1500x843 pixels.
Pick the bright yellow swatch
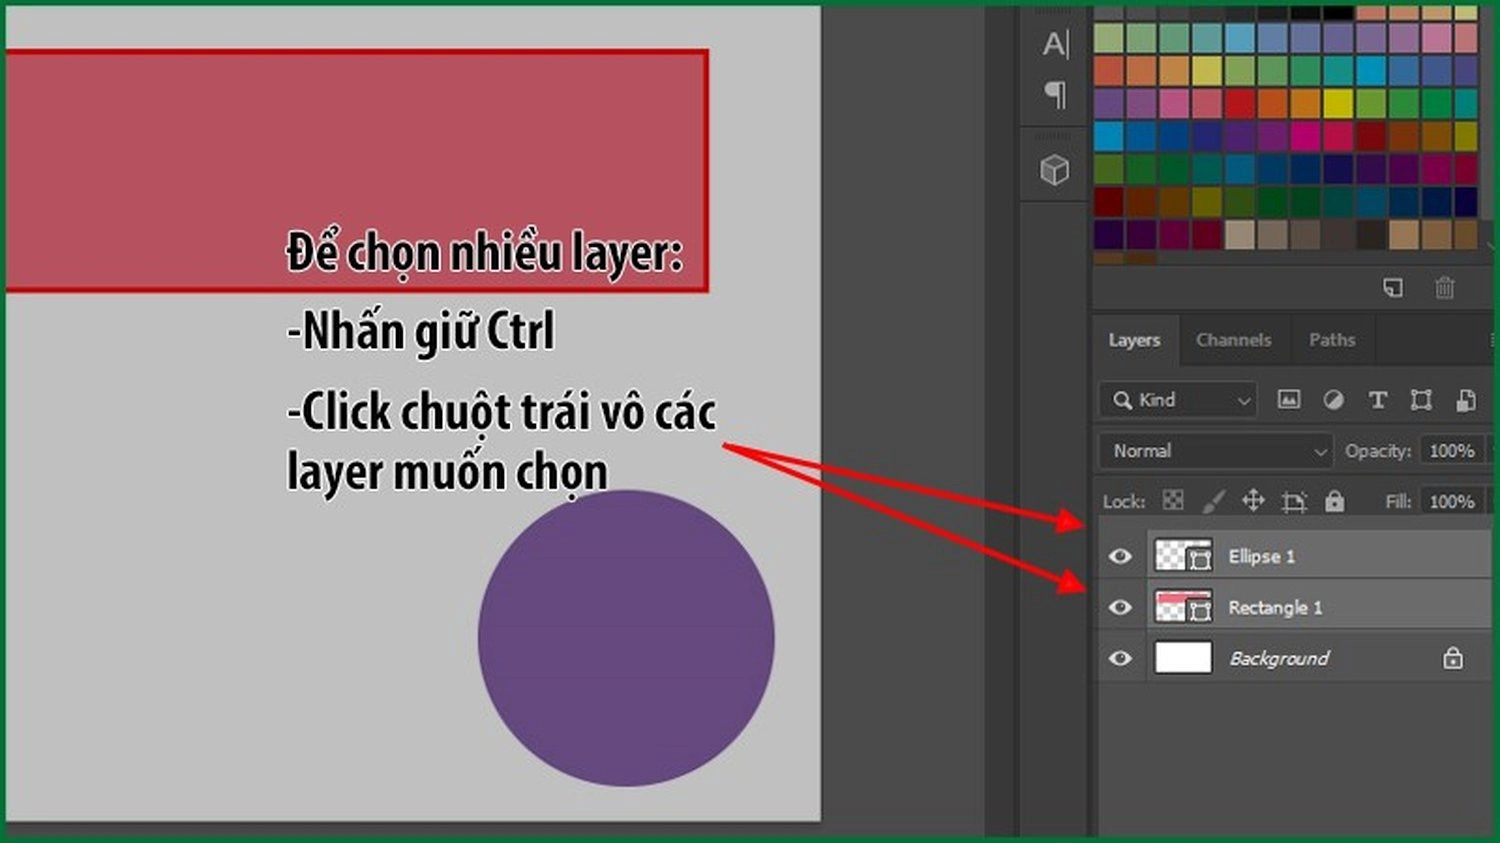coord(1338,103)
